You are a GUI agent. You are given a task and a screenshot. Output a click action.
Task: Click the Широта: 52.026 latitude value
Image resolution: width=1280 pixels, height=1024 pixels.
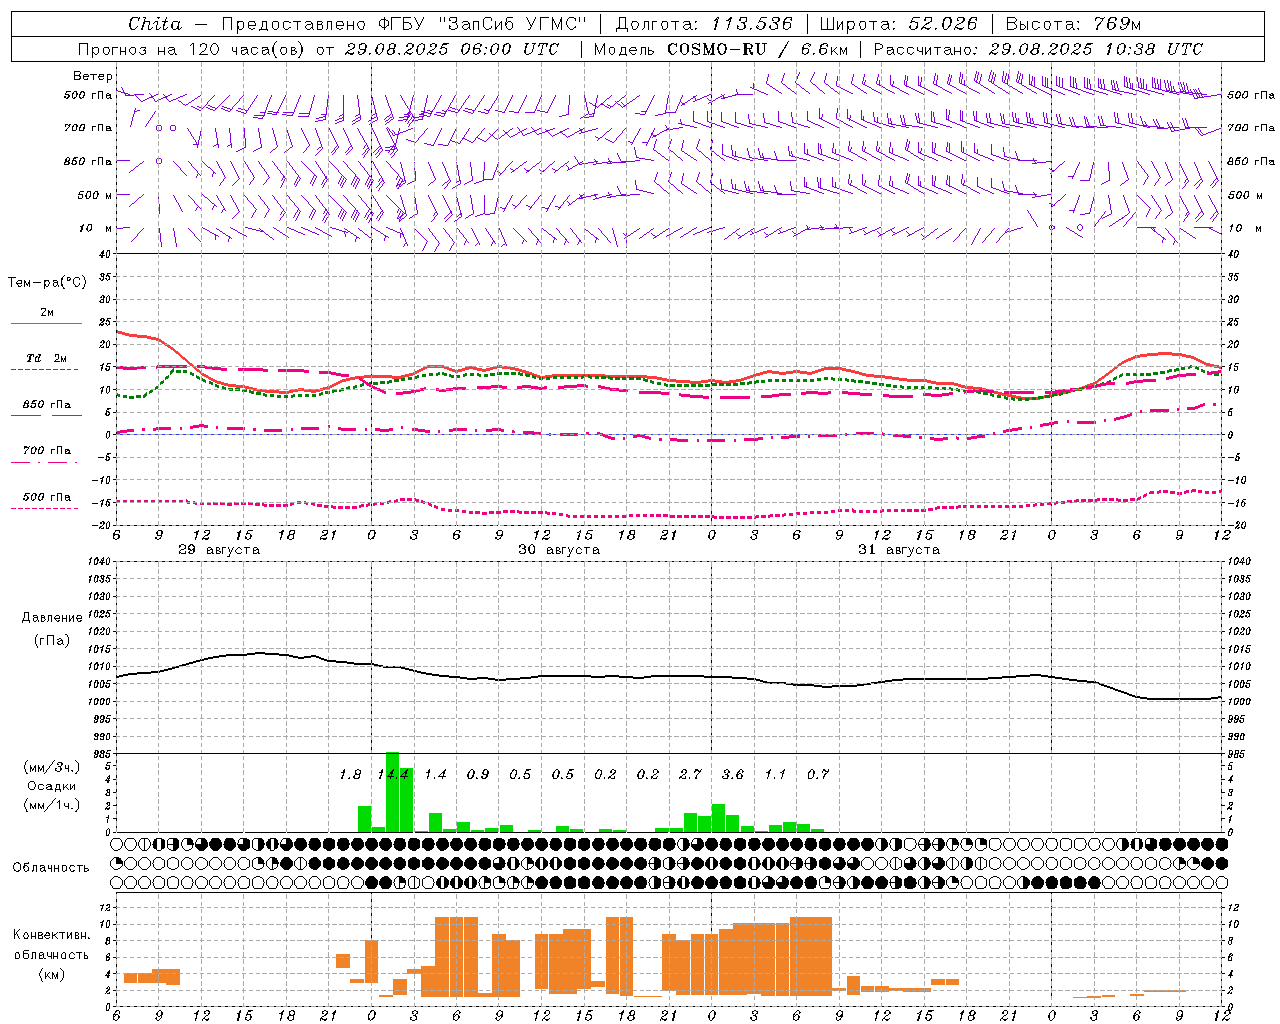(x=898, y=24)
